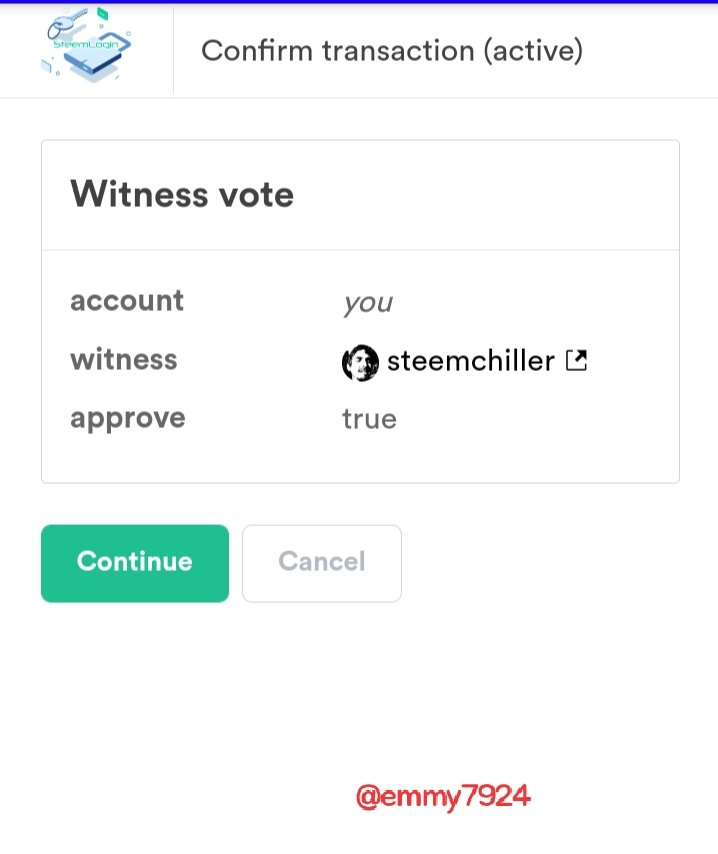This screenshot has height=854, width=718.
Task: Click Confirm transaction (active) title
Action: tap(392, 51)
